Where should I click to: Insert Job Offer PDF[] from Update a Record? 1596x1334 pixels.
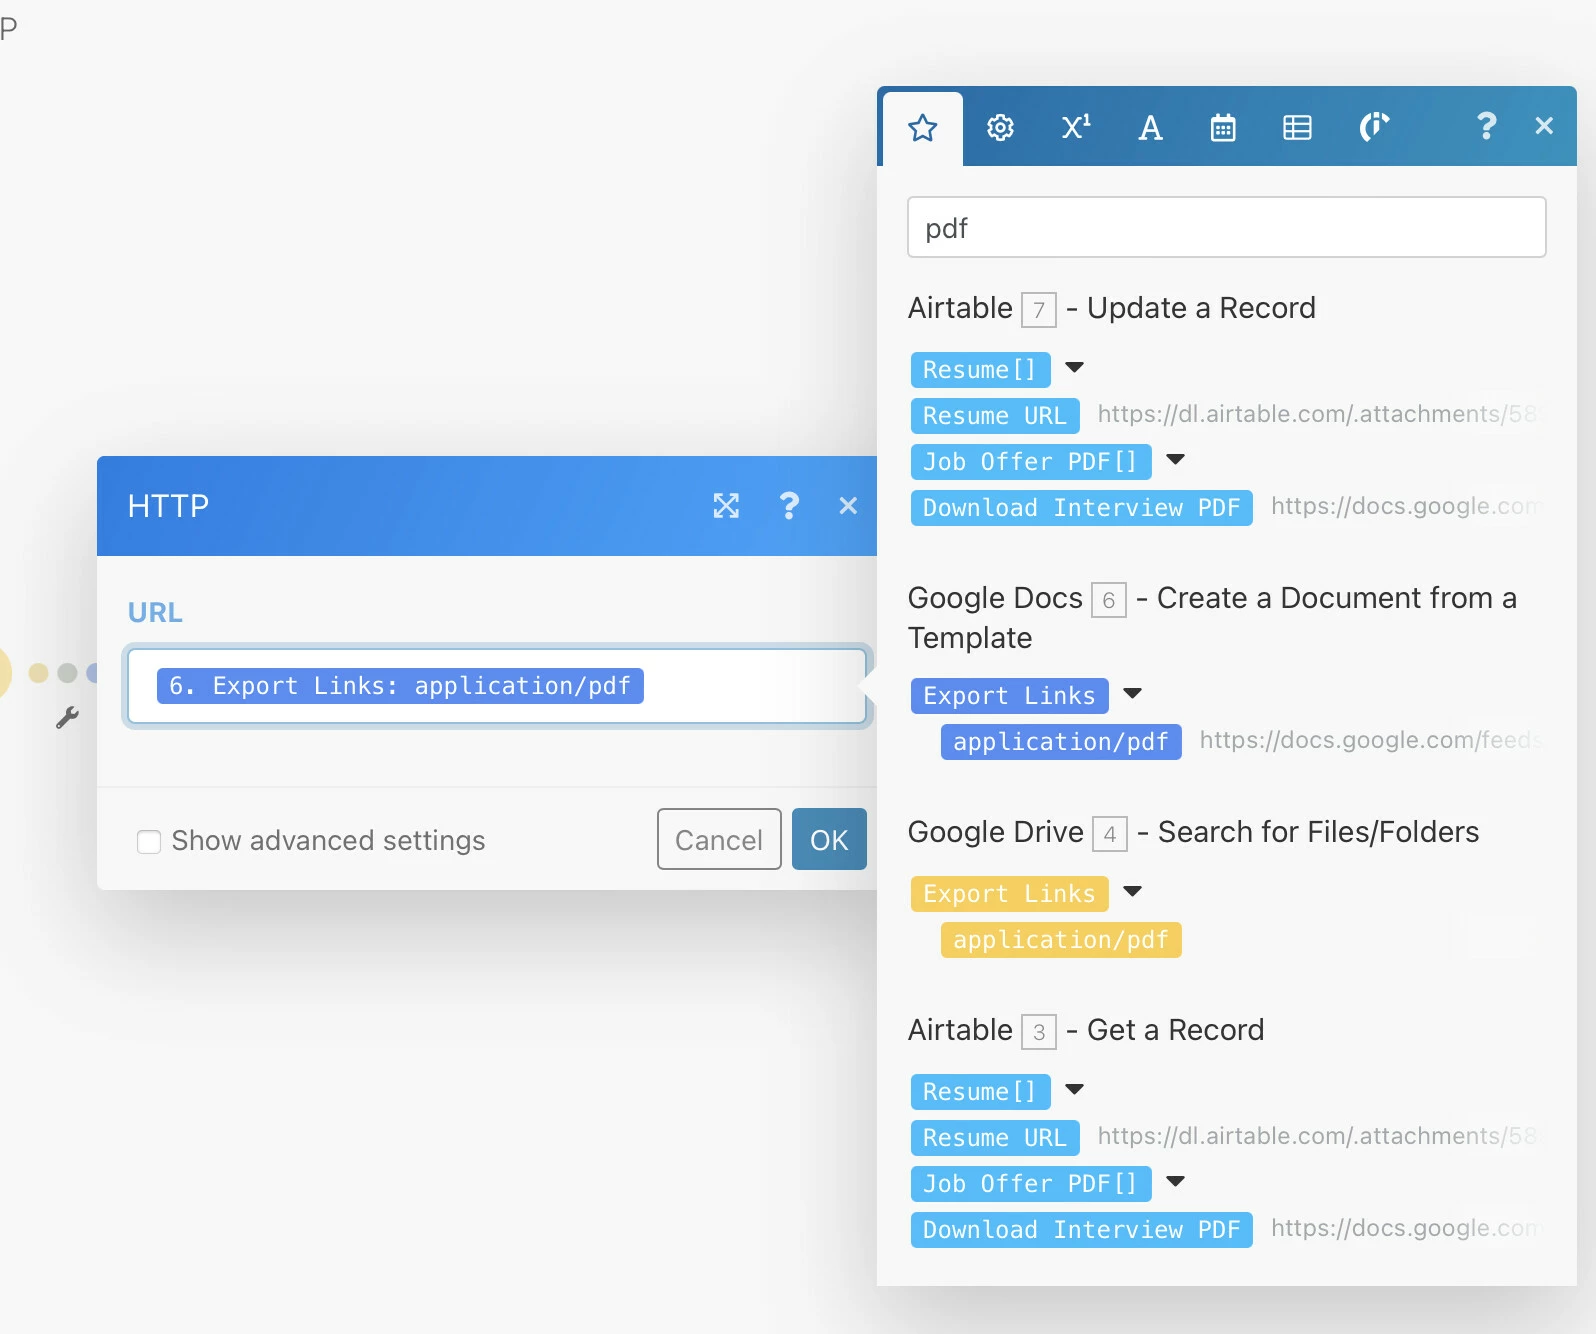tap(1031, 462)
